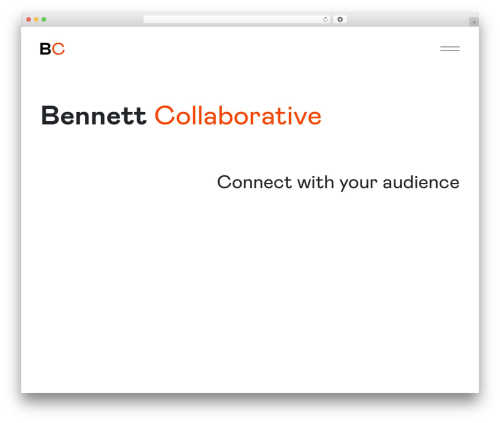Click the reload icon in the address bar
The height and width of the screenshot is (423, 500).
325,20
